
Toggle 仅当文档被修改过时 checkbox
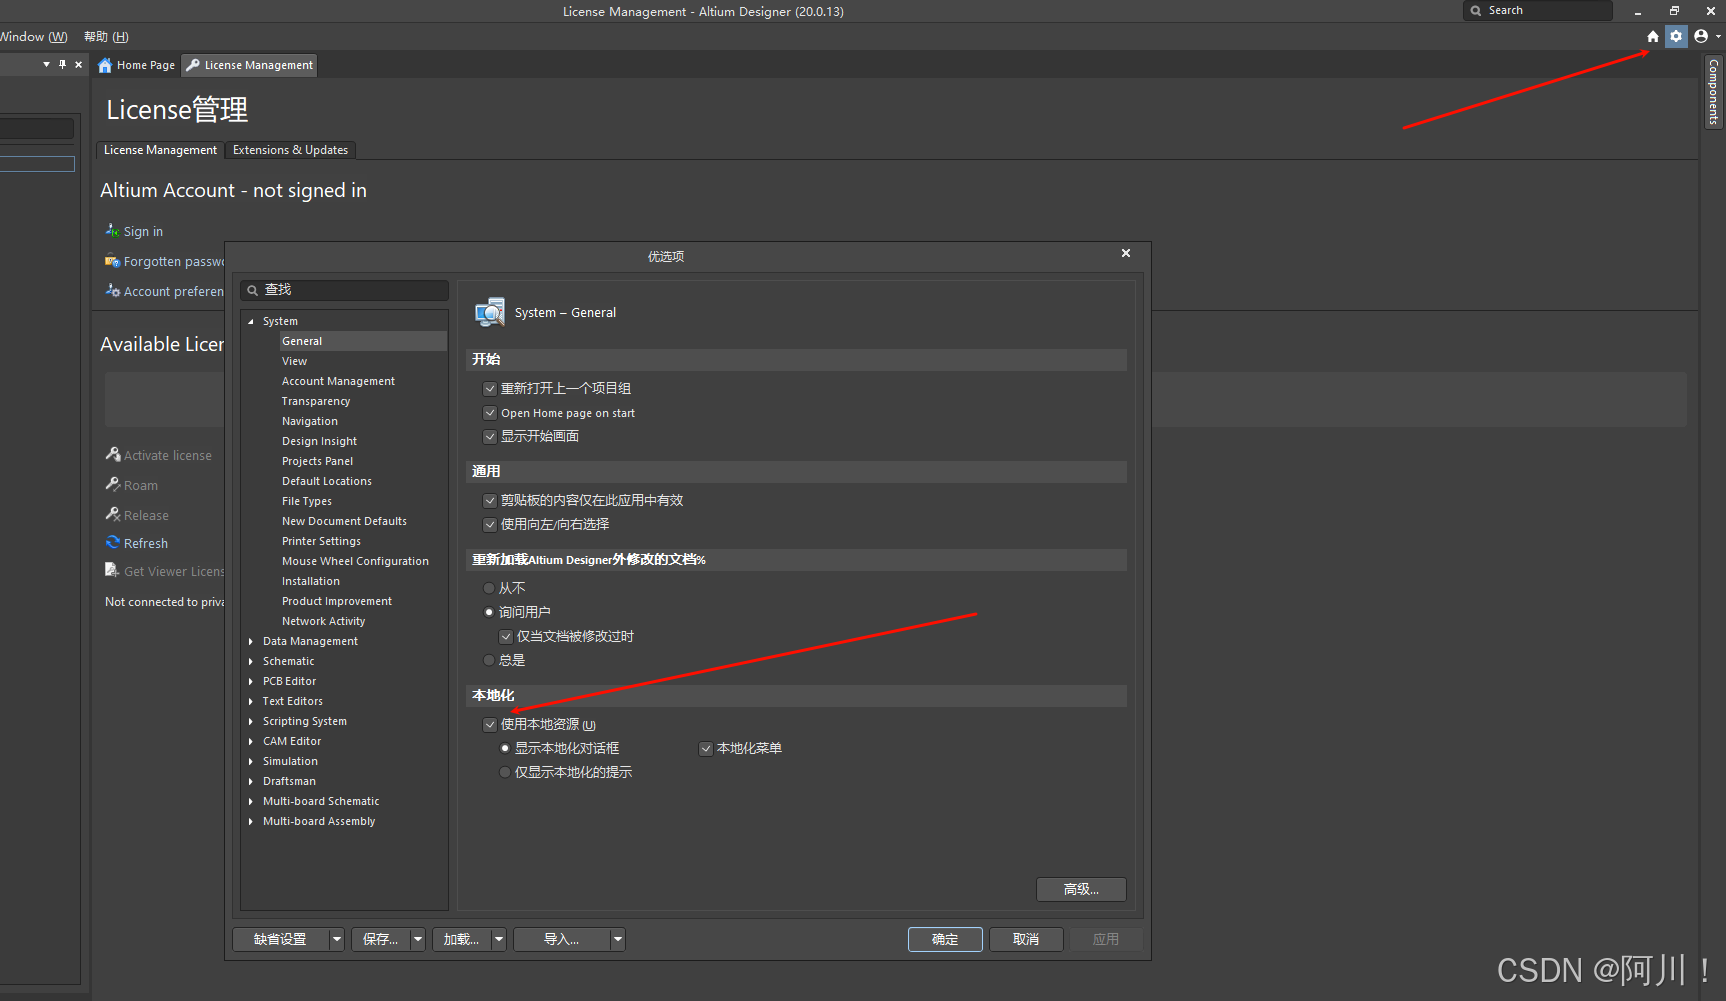click(506, 637)
